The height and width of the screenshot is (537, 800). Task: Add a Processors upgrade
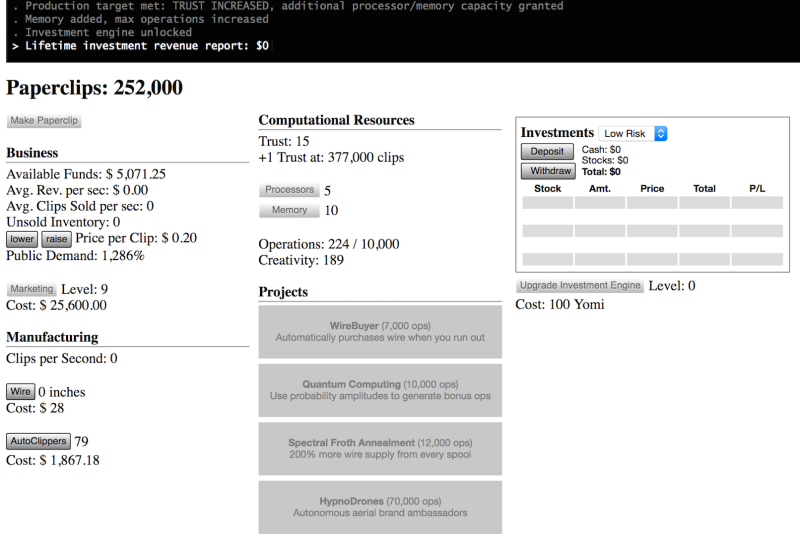tap(289, 190)
